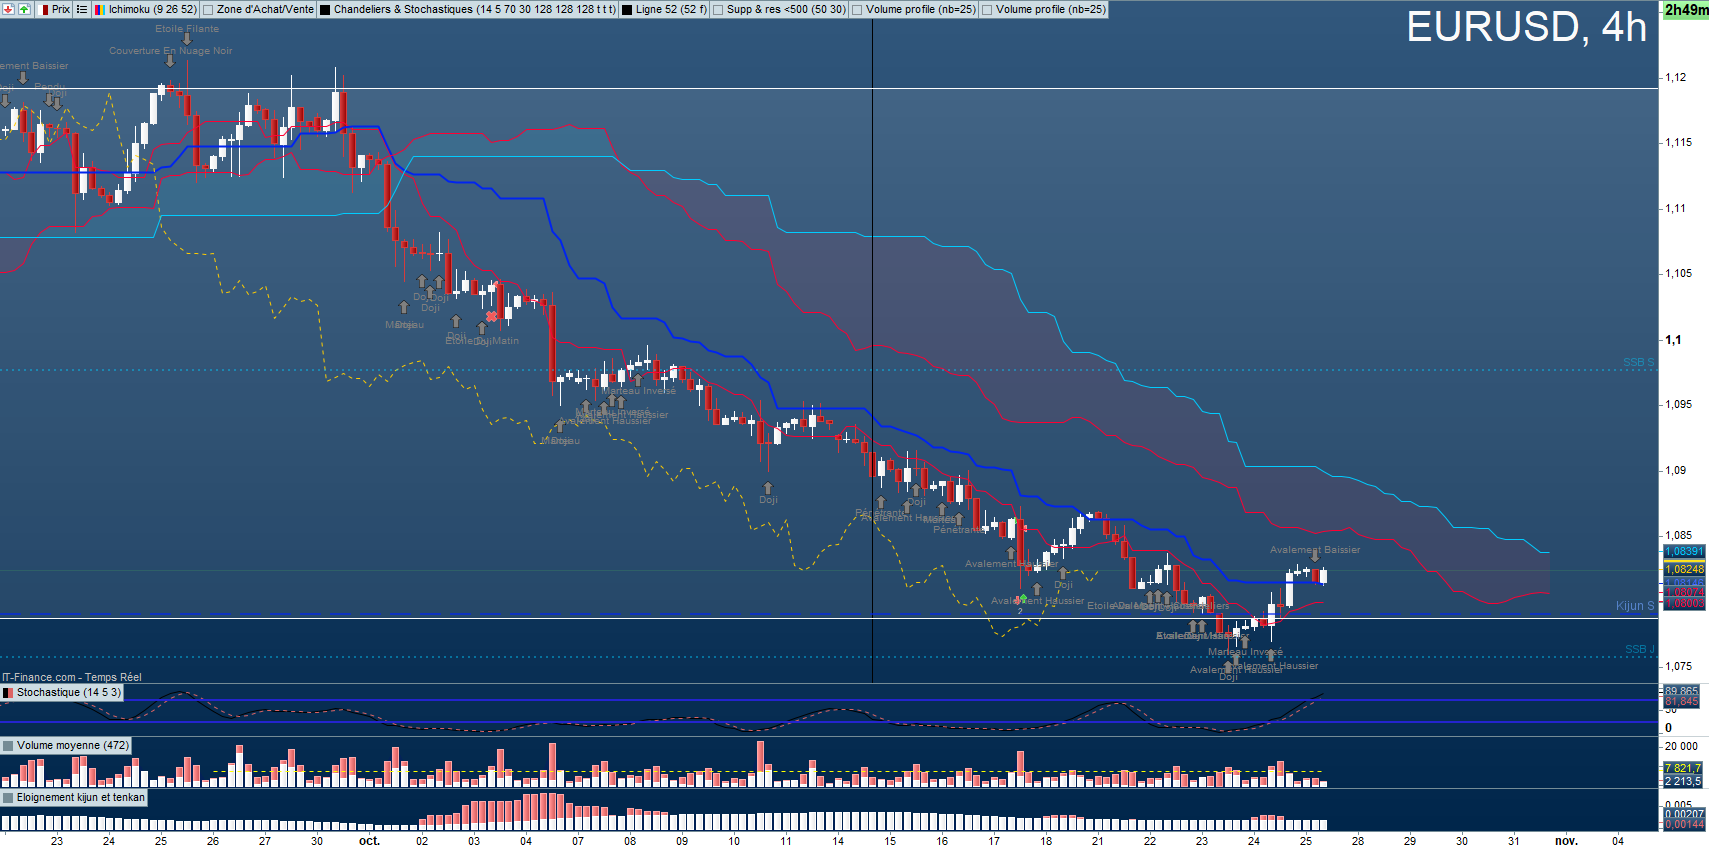Open Chandeliers & Stochastiques indicator settings
This screenshot has width=1709, height=846.
(475, 9)
